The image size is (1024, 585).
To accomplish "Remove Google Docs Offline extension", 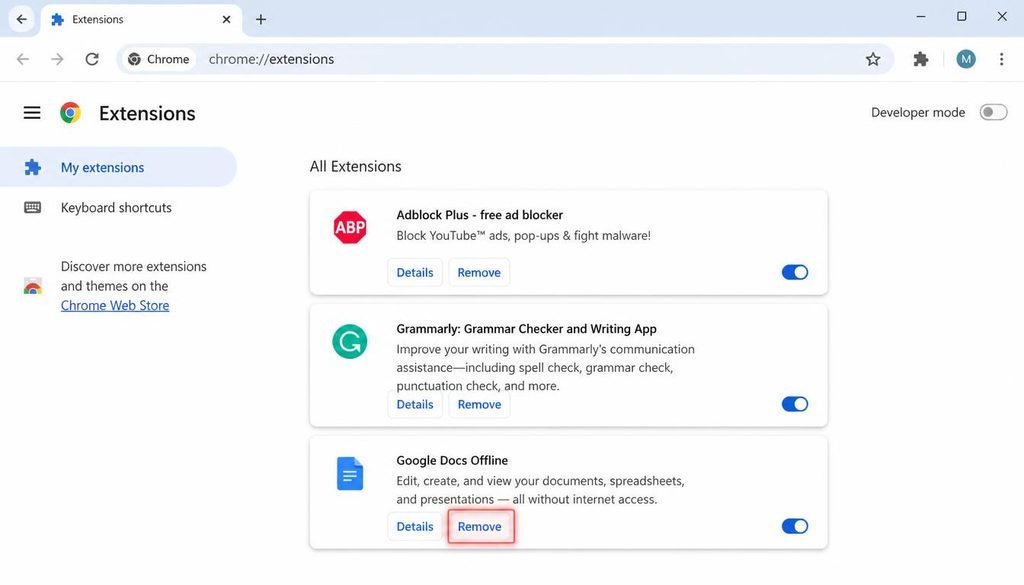I will [479, 526].
